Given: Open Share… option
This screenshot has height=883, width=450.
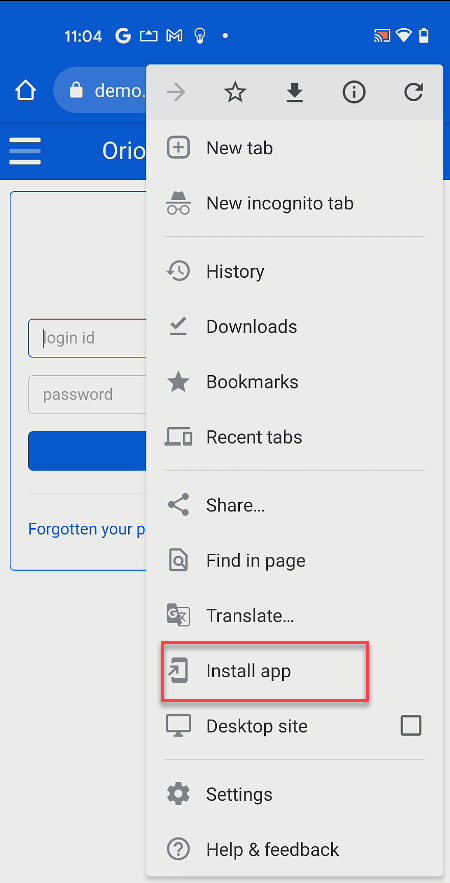Looking at the screenshot, I should pyautogui.click(x=295, y=505).
